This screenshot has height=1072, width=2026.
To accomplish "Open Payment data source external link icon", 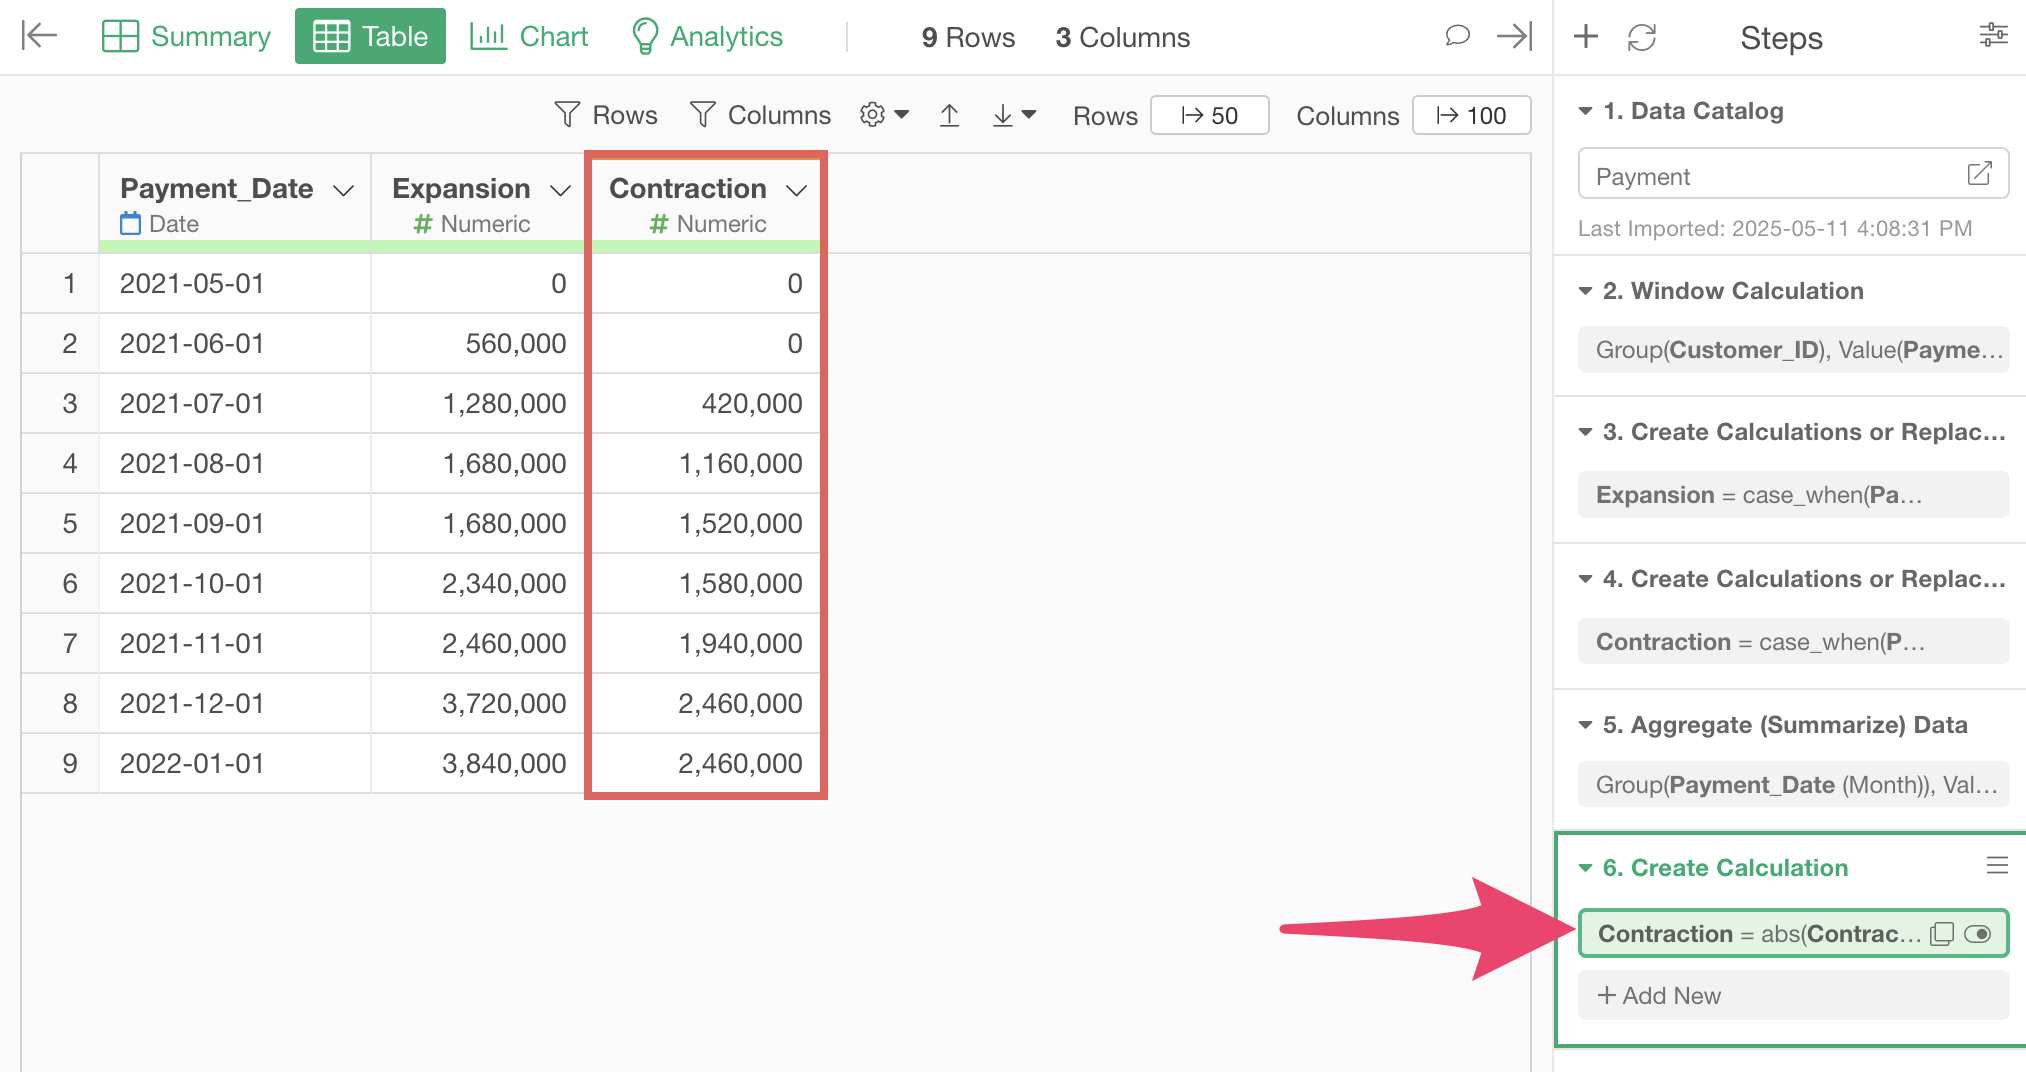I will (1979, 174).
